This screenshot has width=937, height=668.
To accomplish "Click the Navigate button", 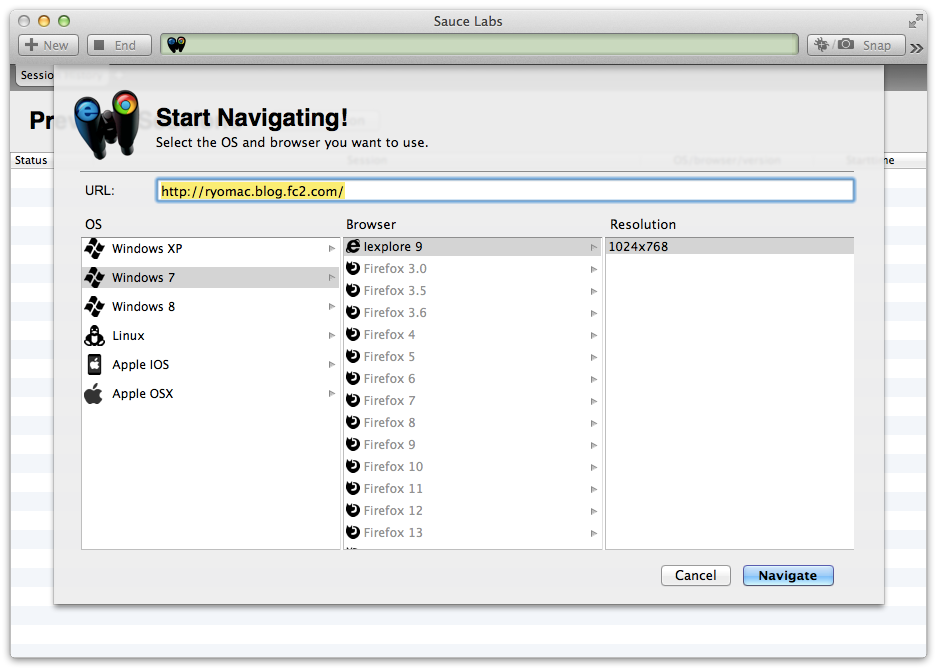I will coord(788,575).
